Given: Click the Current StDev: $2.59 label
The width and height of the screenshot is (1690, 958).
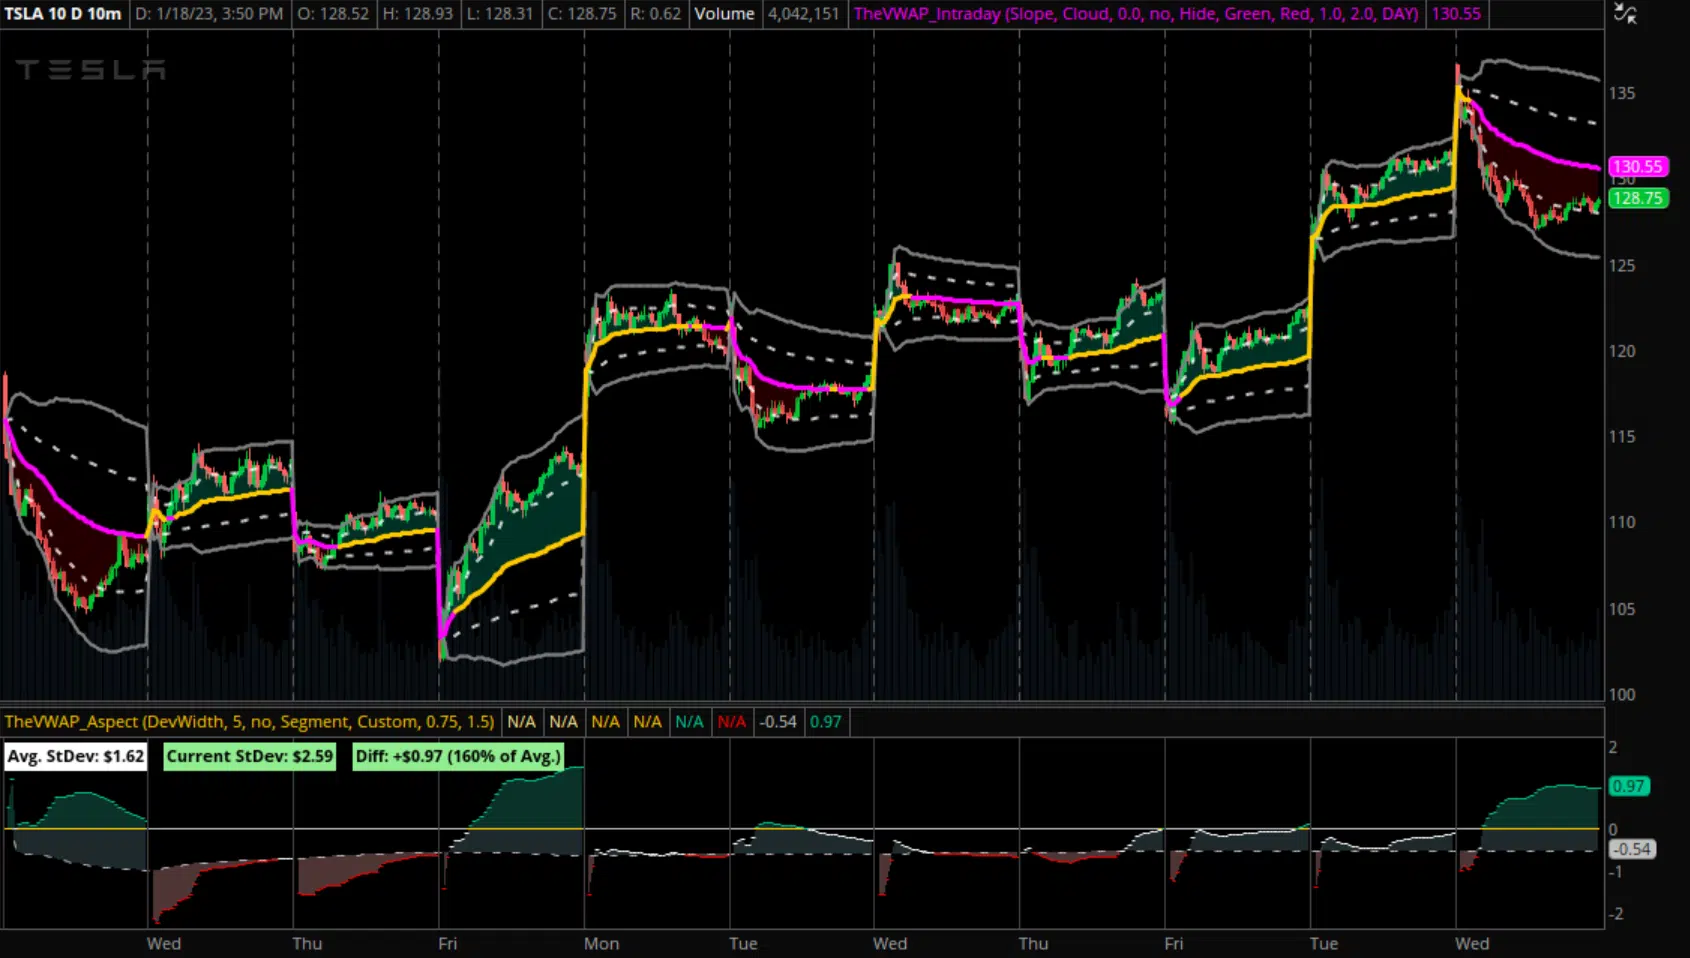Looking at the screenshot, I should 249,756.
